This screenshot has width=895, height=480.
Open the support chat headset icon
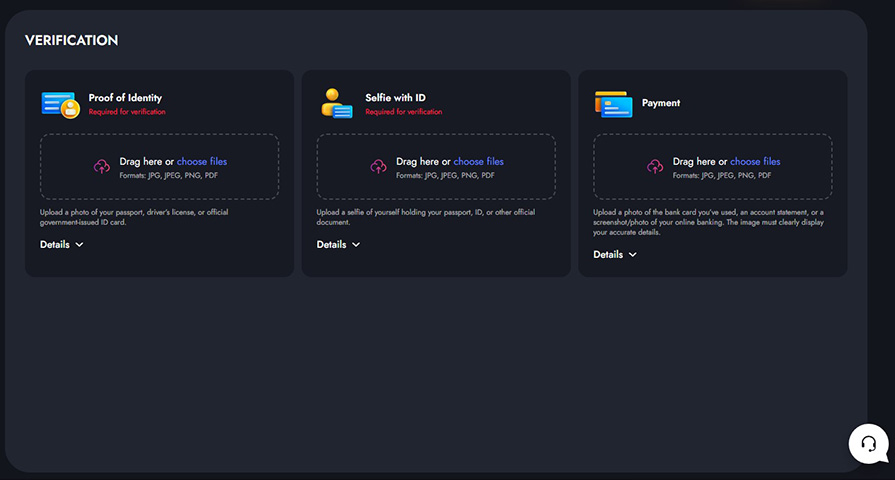click(868, 443)
